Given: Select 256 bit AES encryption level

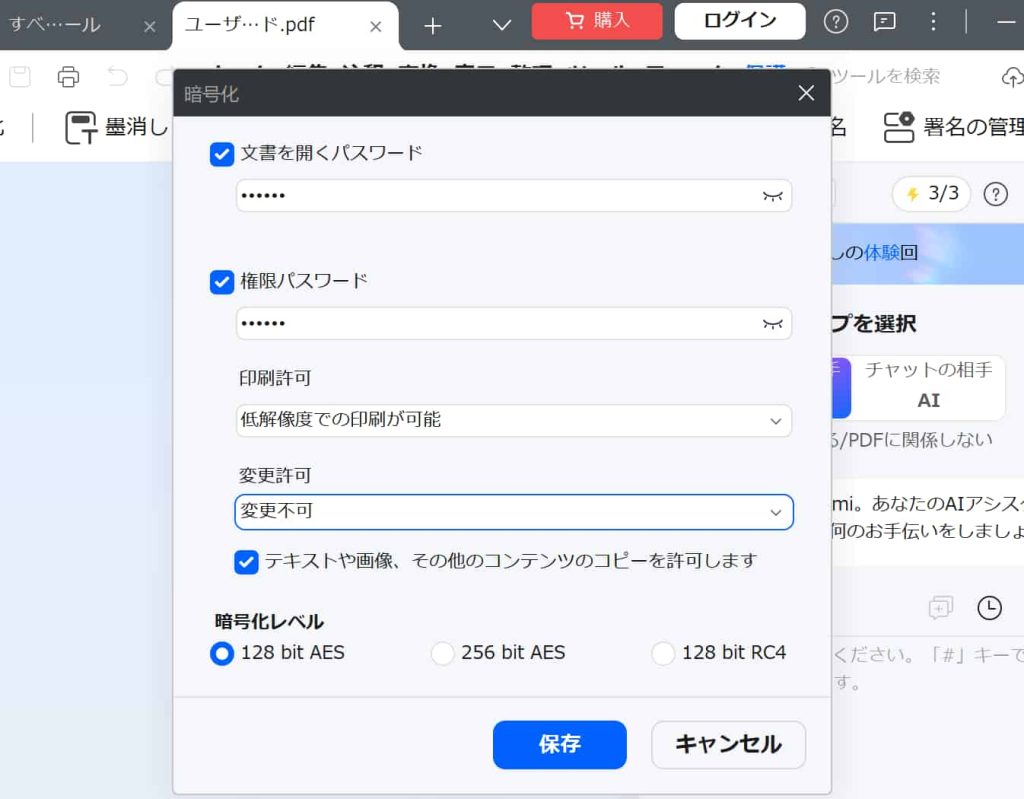Looking at the screenshot, I should pos(442,654).
